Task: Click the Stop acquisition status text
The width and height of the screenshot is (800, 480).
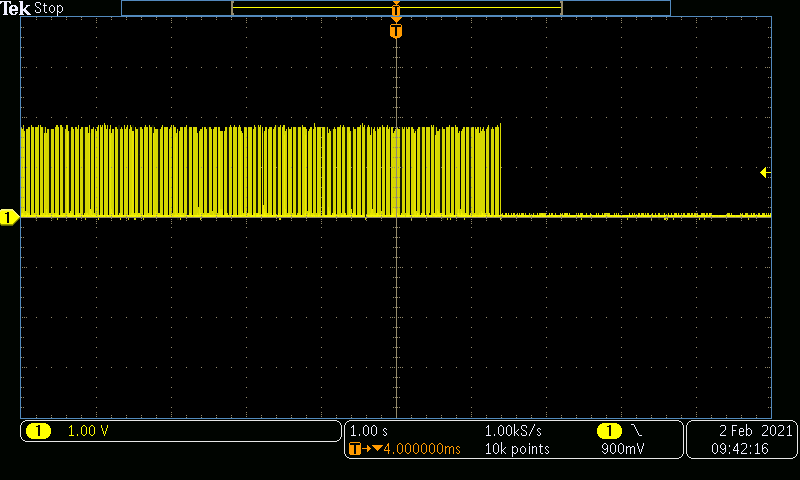Action: (48, 8)
